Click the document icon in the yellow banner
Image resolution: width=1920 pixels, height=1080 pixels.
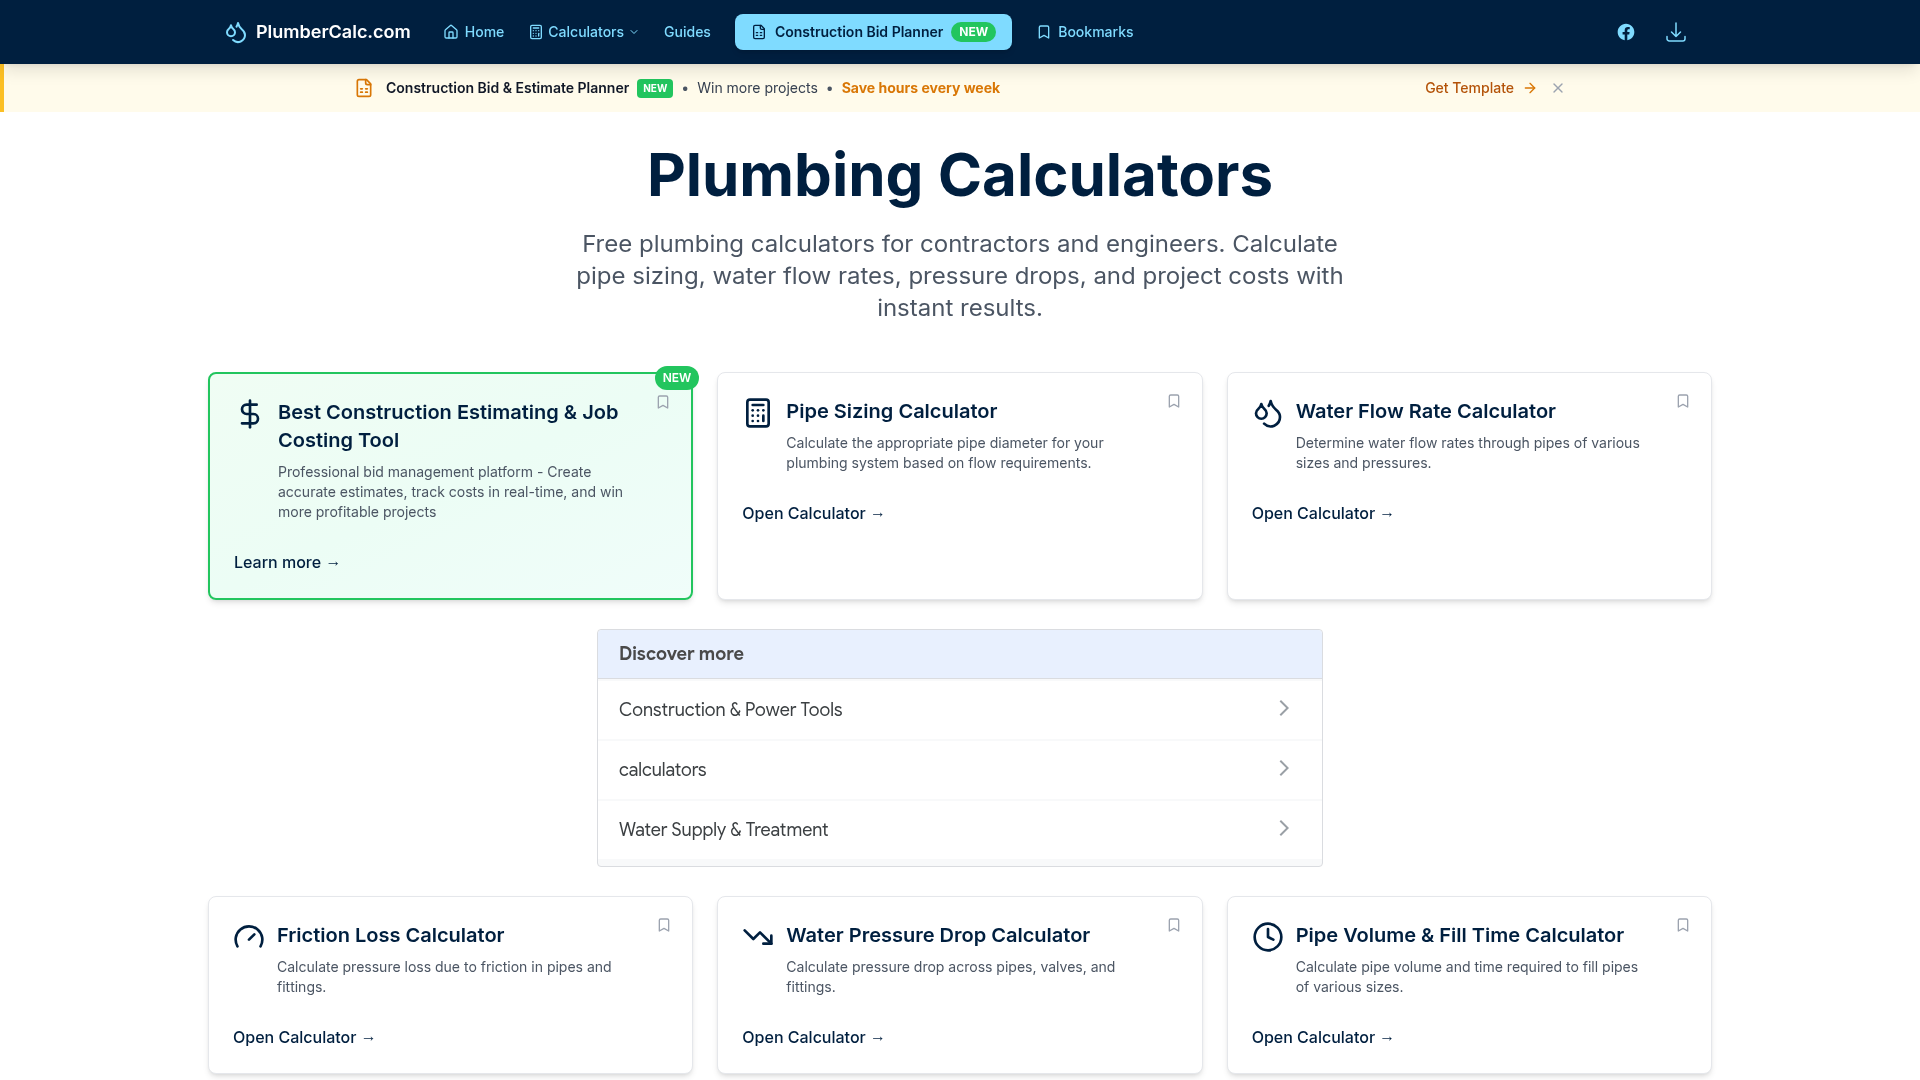[x=364, y=88]
